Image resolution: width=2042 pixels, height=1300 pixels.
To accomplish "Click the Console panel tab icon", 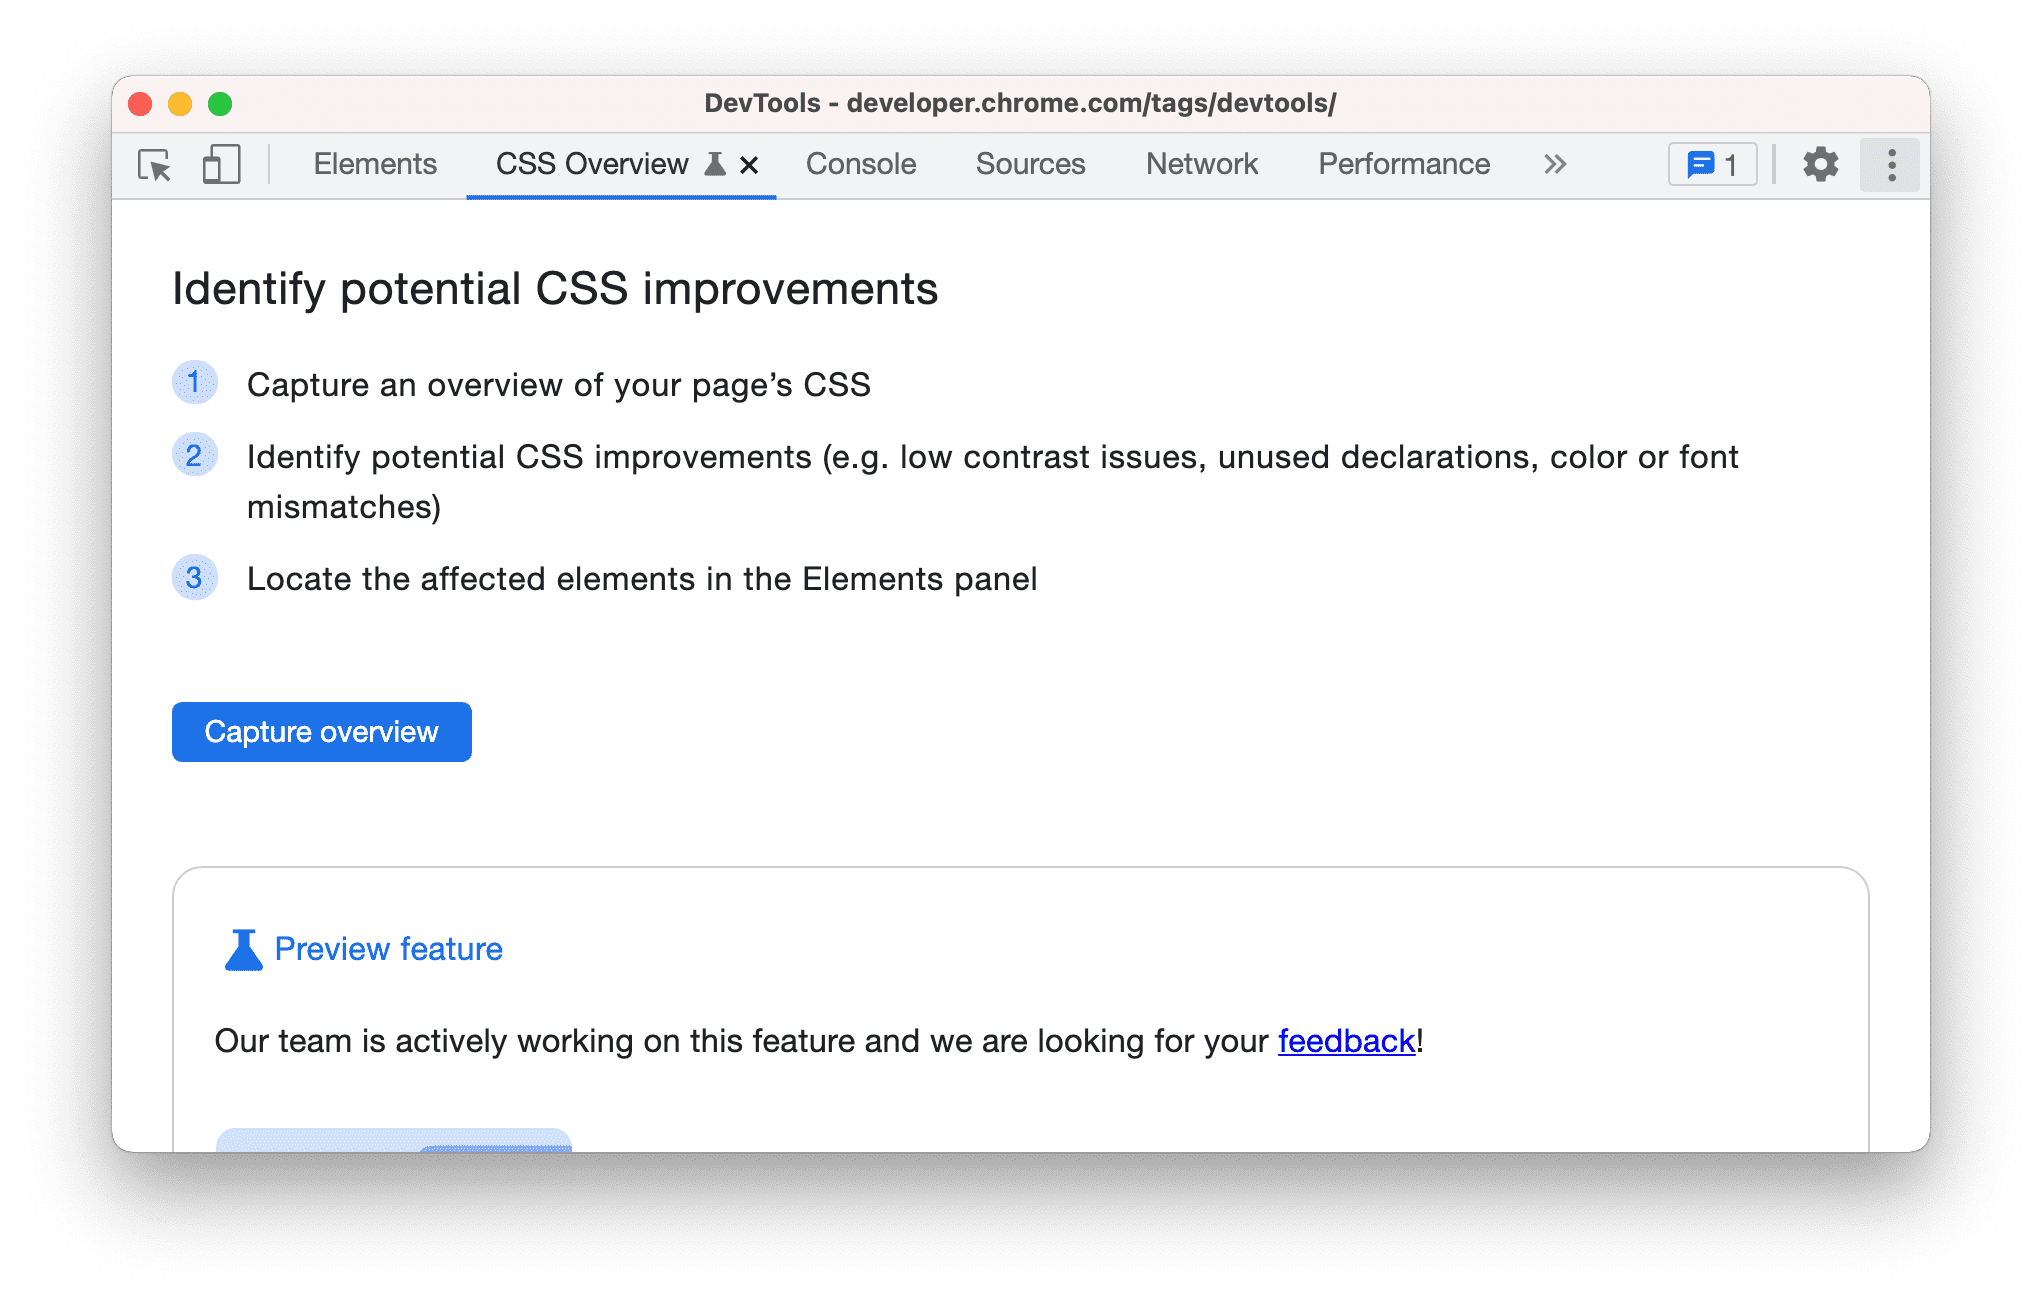I will click(860, 164).
